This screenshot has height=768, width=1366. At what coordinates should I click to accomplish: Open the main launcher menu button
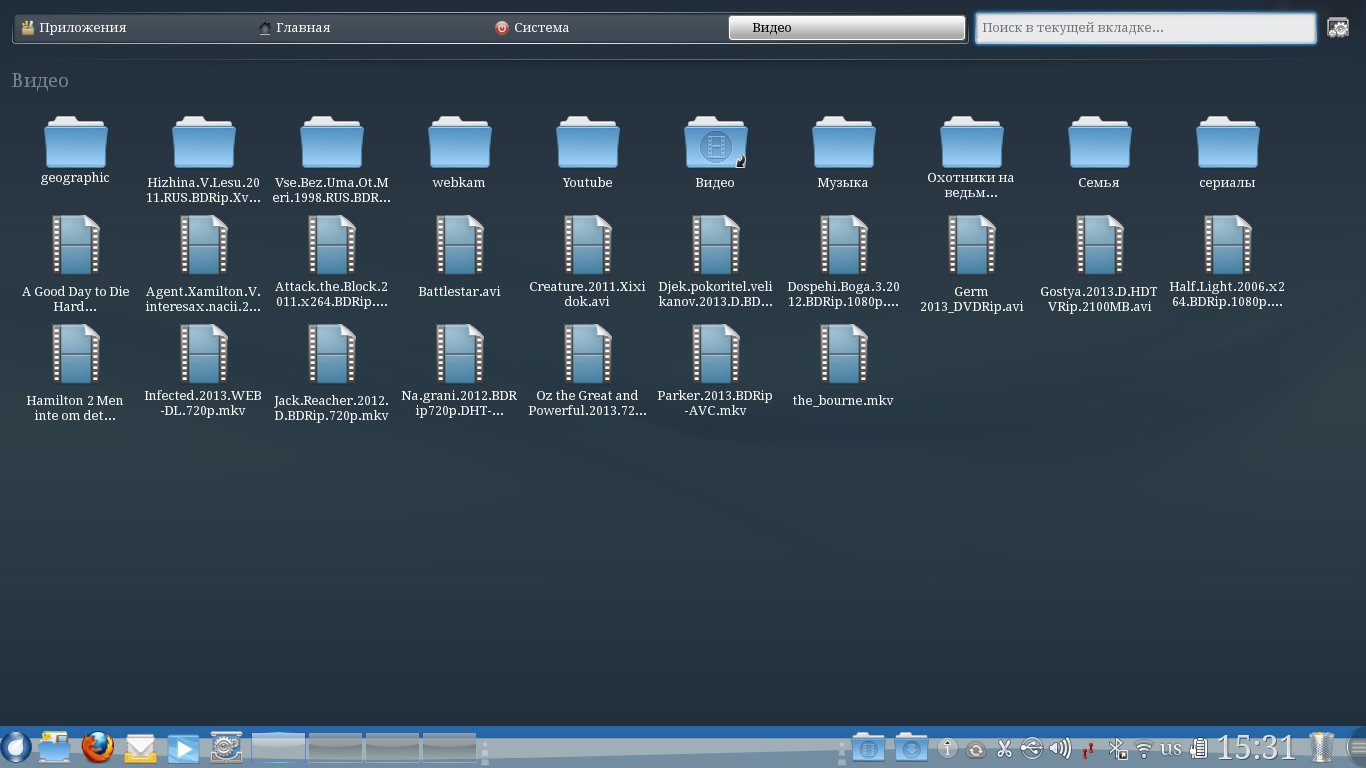click(x=16, y=747)
